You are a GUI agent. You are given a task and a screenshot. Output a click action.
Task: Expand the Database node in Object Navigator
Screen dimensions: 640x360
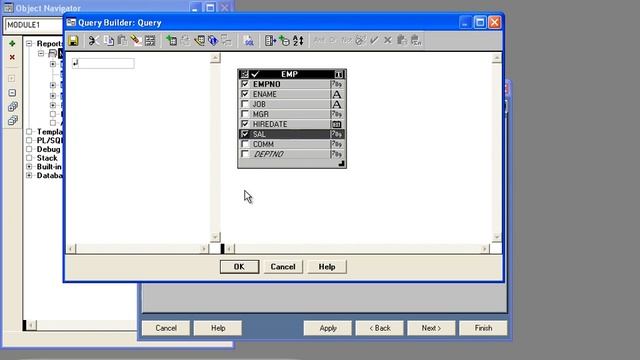(x=29, y=176)
